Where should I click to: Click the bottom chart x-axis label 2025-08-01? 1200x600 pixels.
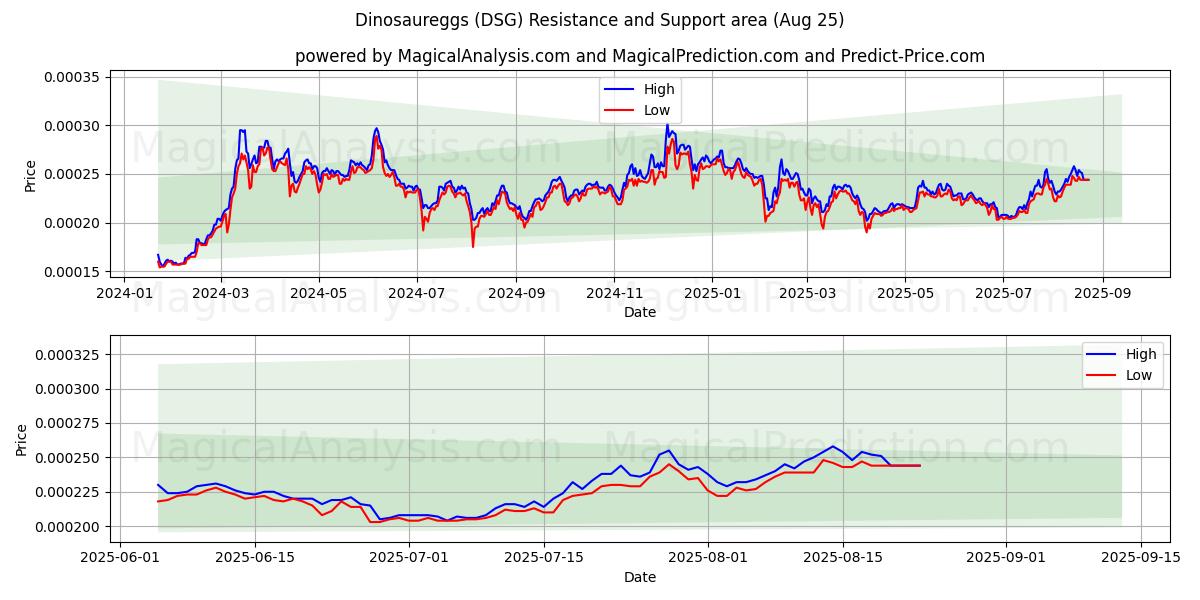pyautogui.click(x=708, y=559)
